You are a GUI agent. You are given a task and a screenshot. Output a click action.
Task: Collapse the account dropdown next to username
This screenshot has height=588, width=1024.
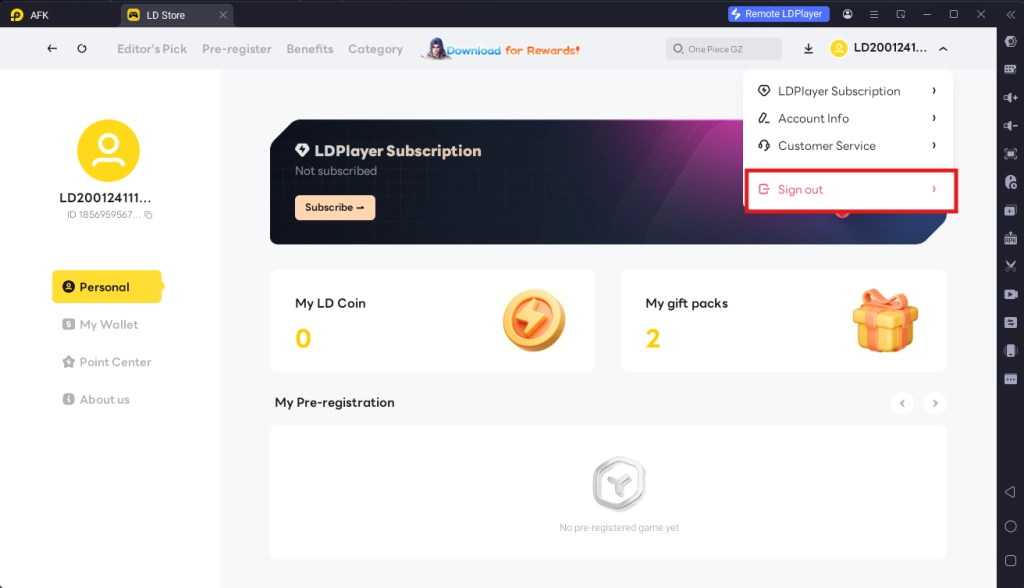943,49
